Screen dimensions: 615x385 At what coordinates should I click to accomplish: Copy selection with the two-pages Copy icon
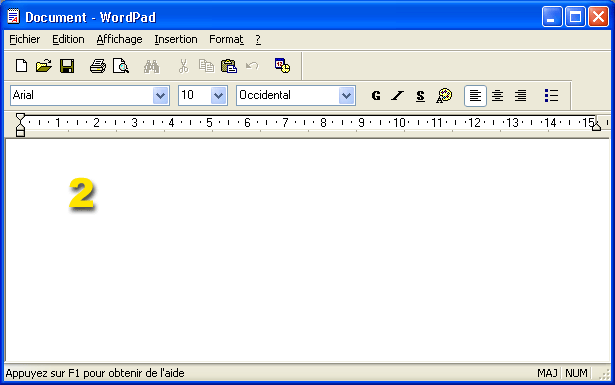coord(206,66)
